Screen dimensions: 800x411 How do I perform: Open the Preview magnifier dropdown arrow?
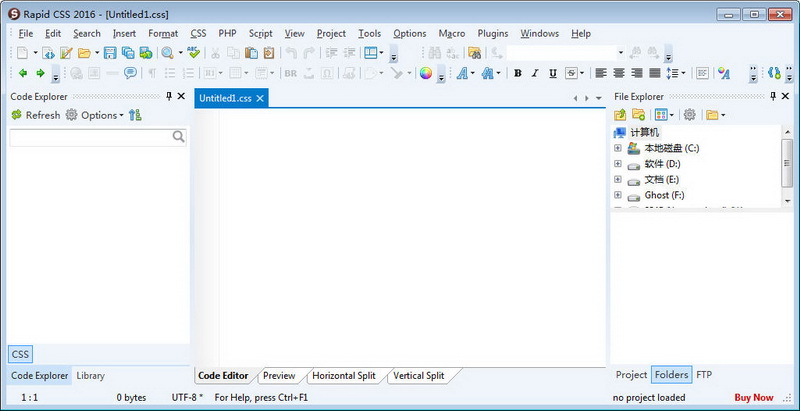[x=180, y=53]
